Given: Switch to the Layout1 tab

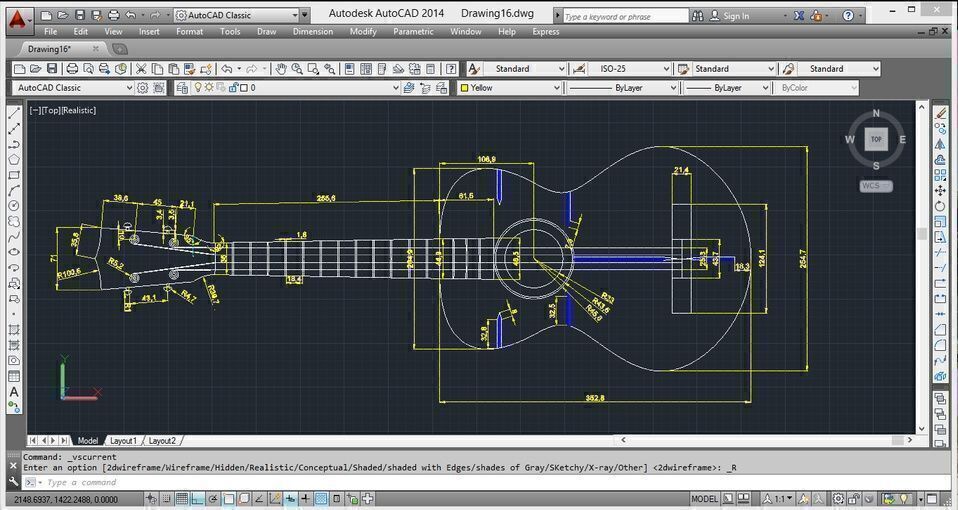Looking at the screenshot, I should [x=123, y=440].
